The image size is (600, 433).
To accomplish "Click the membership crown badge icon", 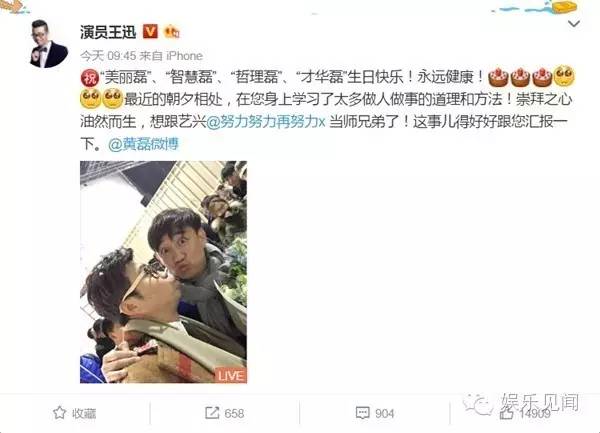I will [x=171, y=32].
